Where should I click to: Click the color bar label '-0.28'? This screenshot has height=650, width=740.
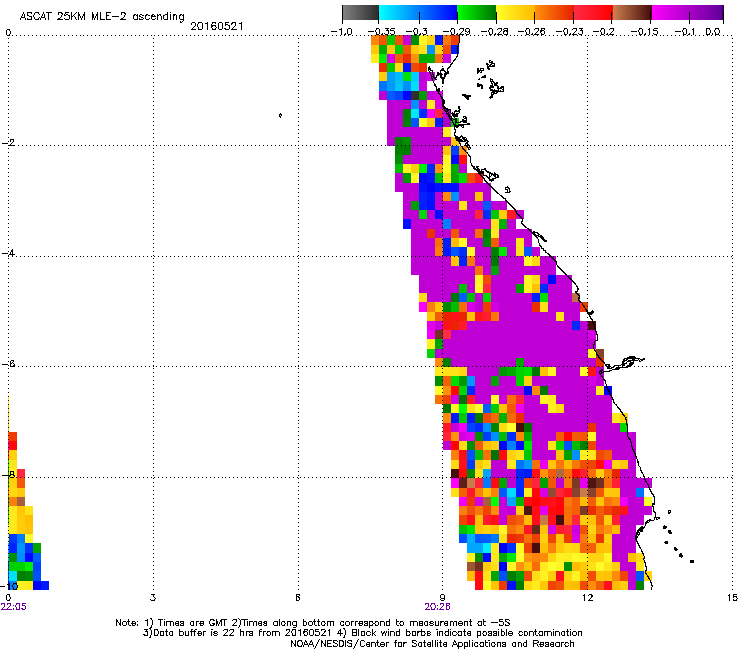click(x=494, y=32)
